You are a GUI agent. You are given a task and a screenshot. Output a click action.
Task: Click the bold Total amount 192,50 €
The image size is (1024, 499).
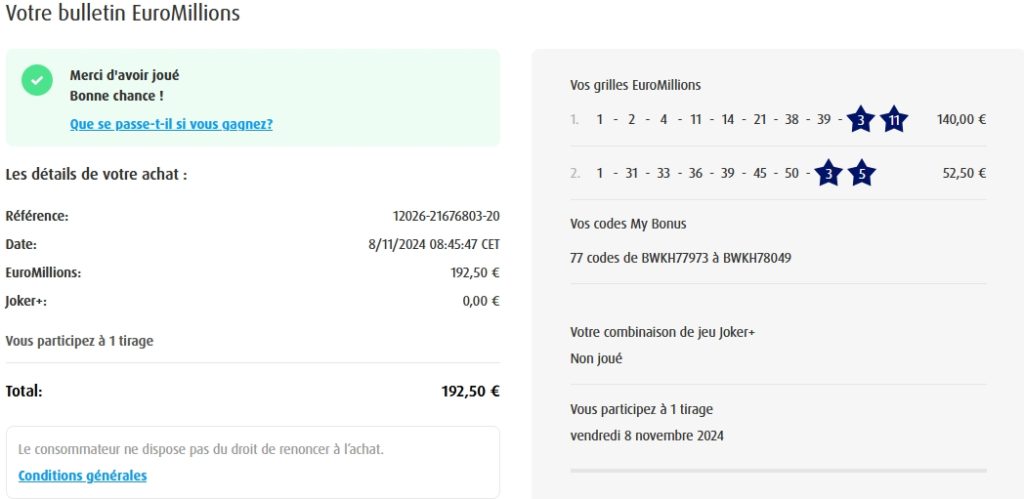[470, 391]
